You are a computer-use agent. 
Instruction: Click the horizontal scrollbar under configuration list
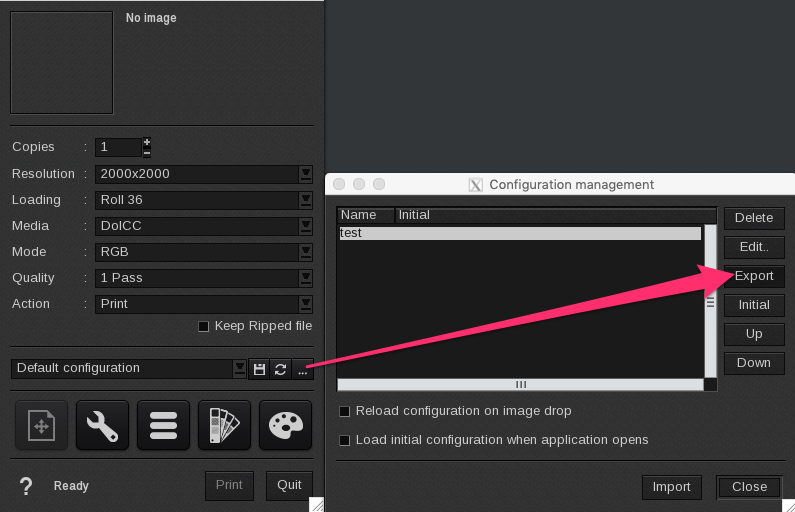(x=520, y=384)
